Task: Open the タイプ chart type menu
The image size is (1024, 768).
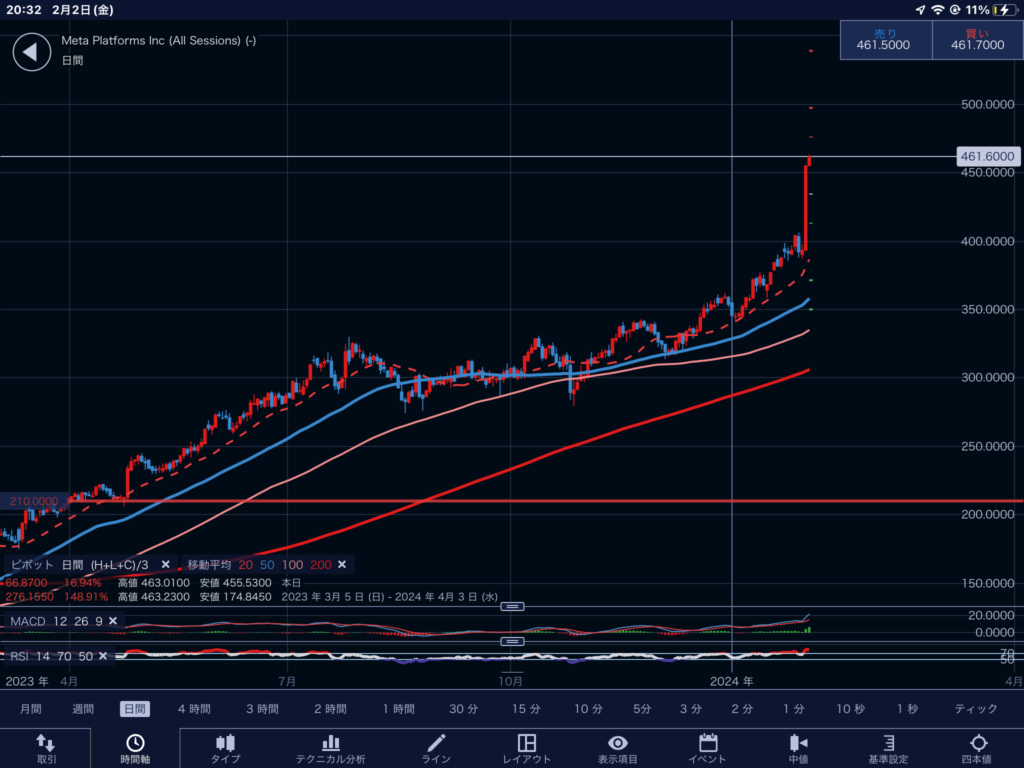Action: point(225,748)
